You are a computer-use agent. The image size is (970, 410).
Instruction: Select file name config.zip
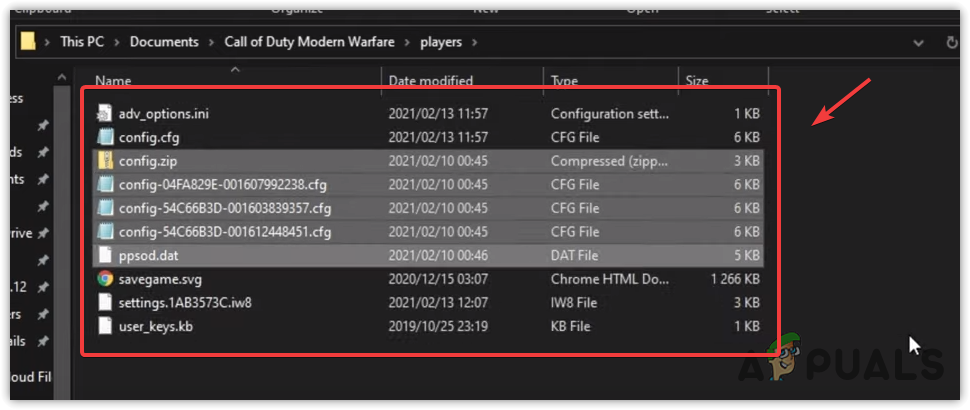pyautogui.click(x=147, y=161)
